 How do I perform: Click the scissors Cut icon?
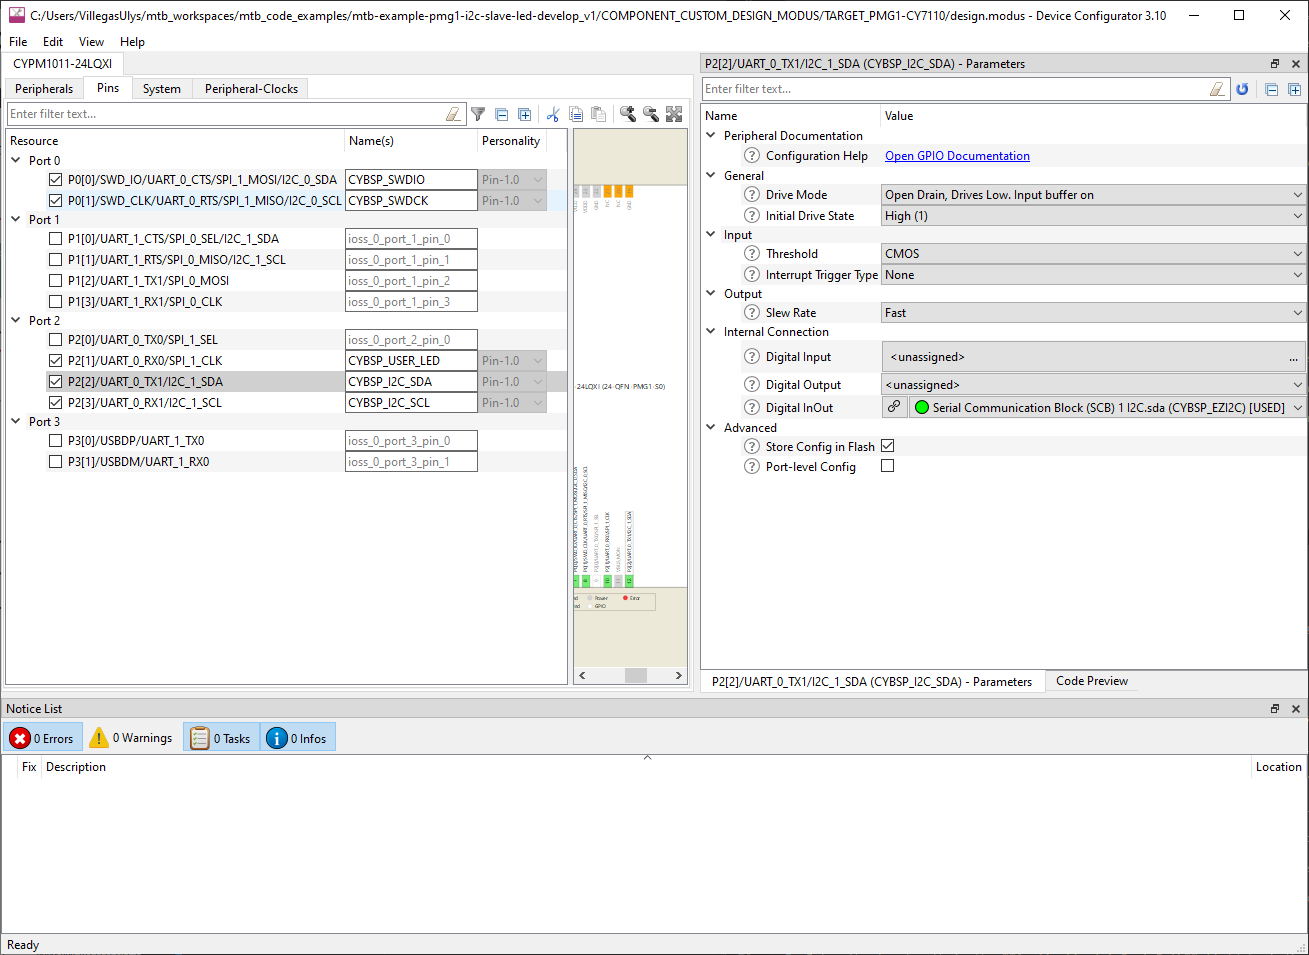[x=553, y=114]
